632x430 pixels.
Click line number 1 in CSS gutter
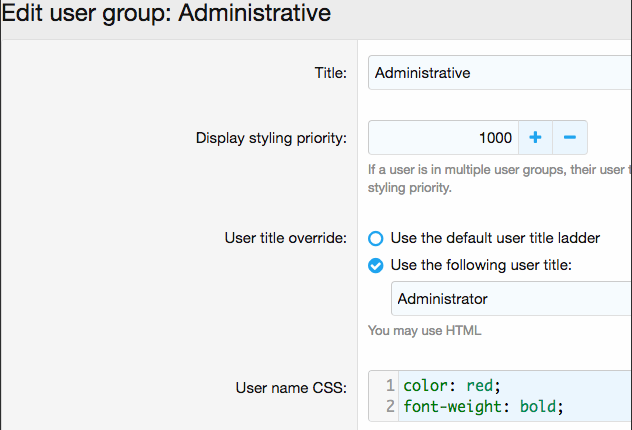coord(389,385)
